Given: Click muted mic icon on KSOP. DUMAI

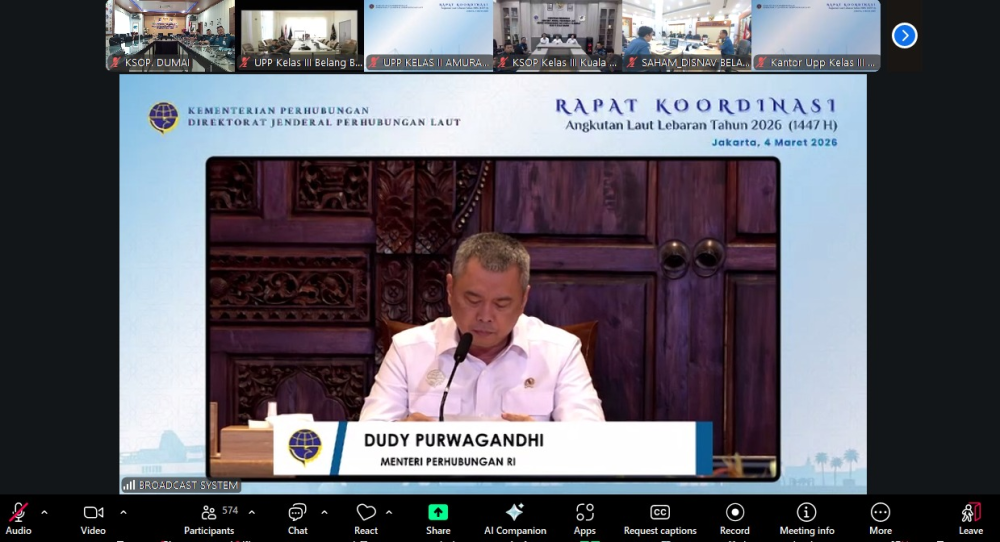Looking at the screenshot, I should (x=115, y=62).
